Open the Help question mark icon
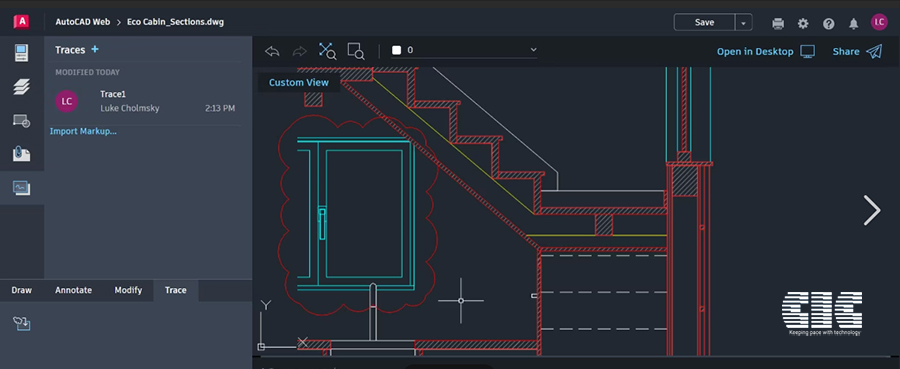 pos(828,24)
